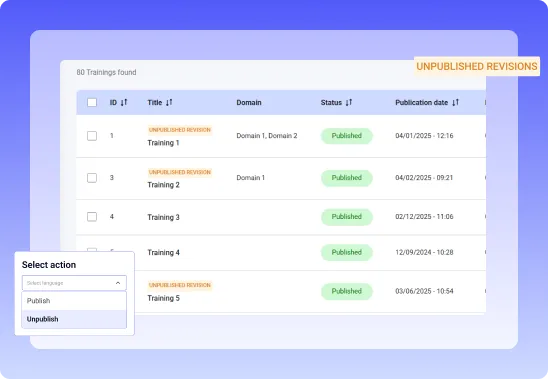
Task: Collapse dropdown using the chevron arrow
Action: (x=118, y=283)
